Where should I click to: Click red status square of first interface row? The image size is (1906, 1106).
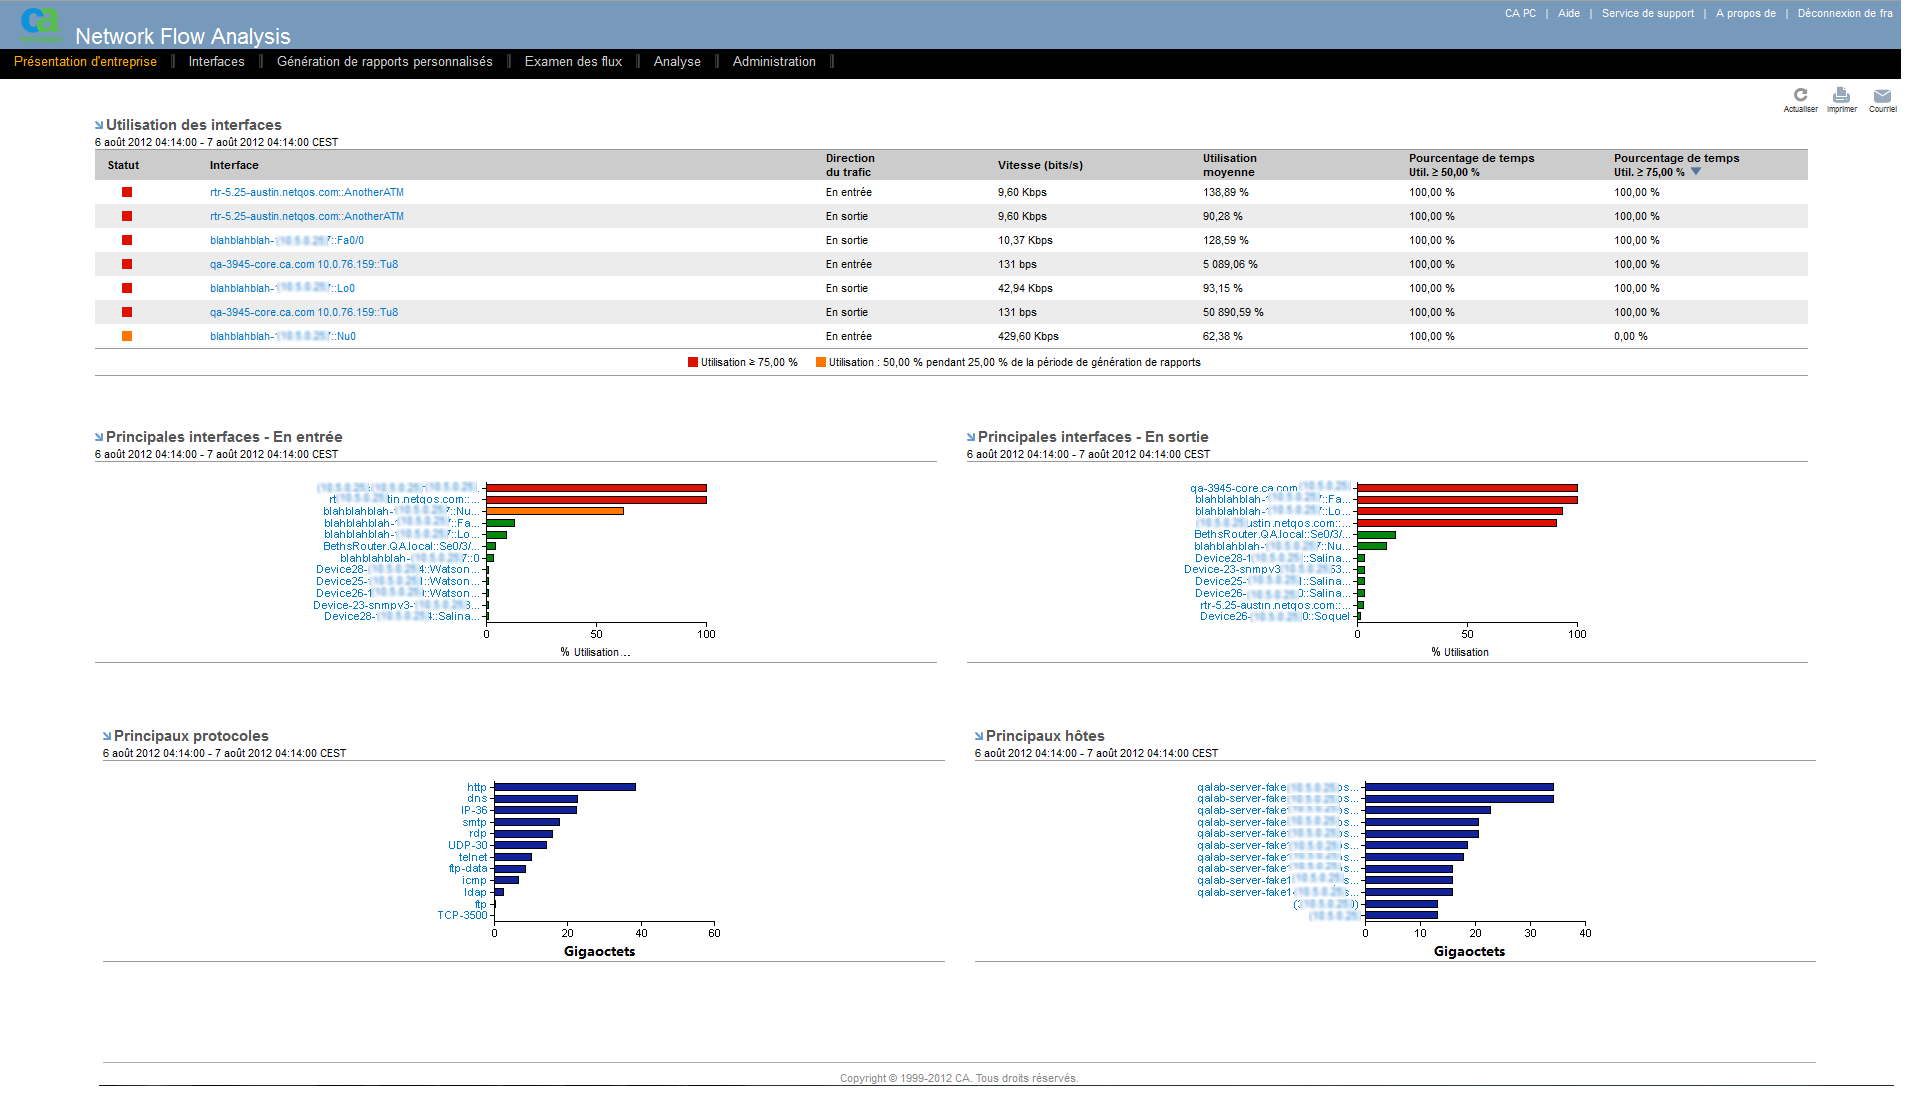tap(127, 192)
